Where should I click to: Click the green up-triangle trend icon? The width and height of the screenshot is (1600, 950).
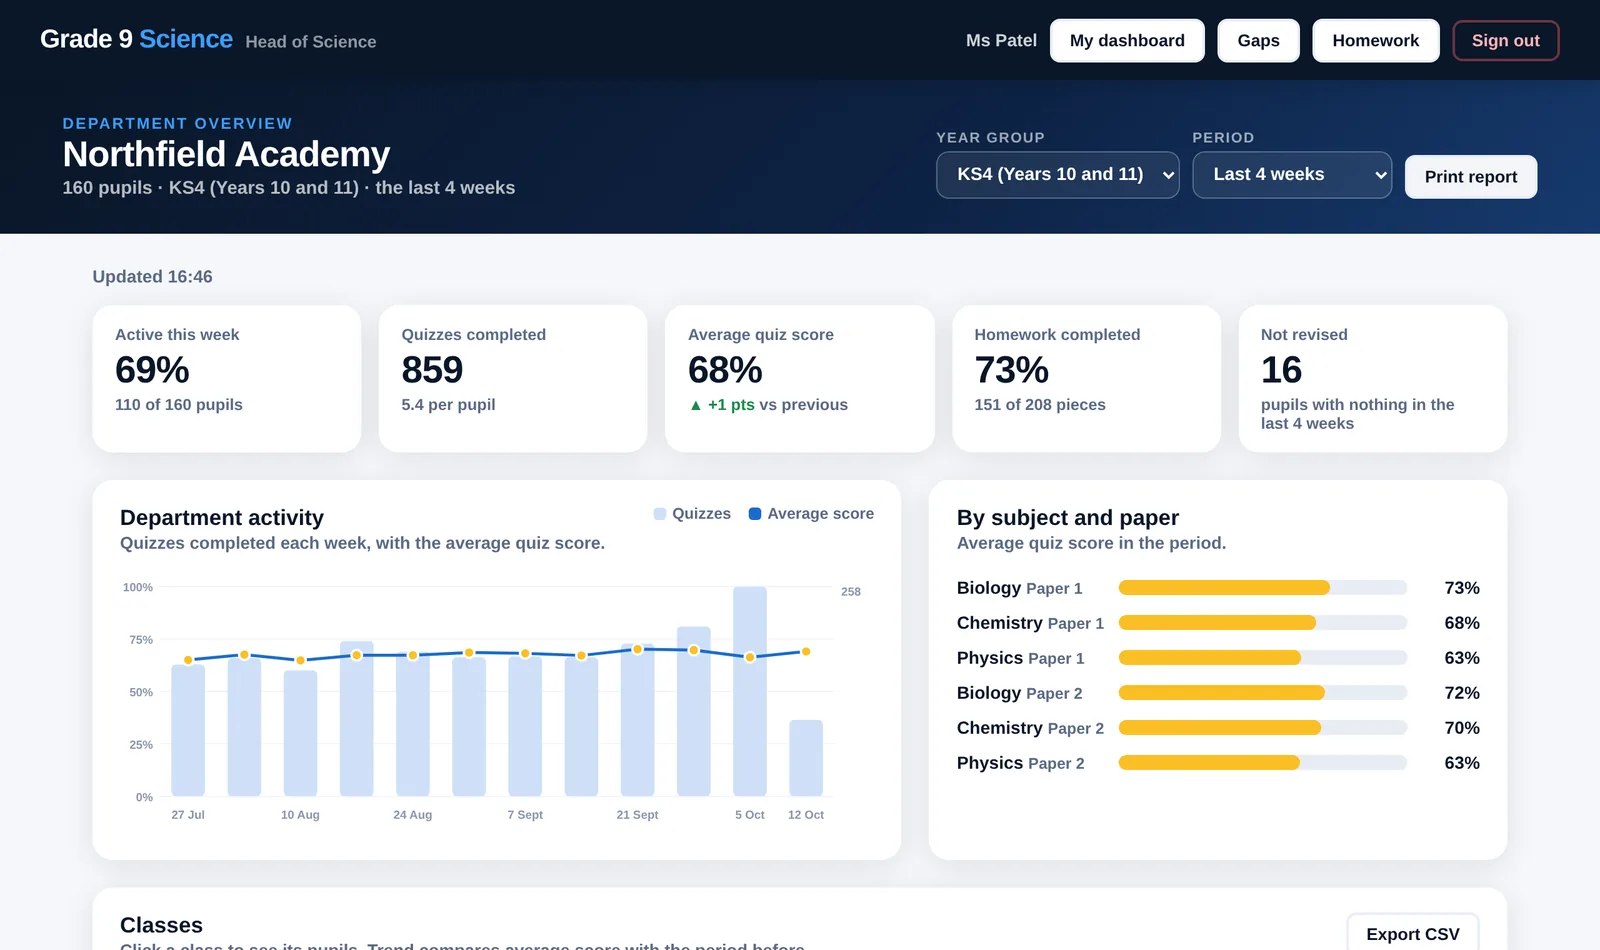[x=696, y=406]
